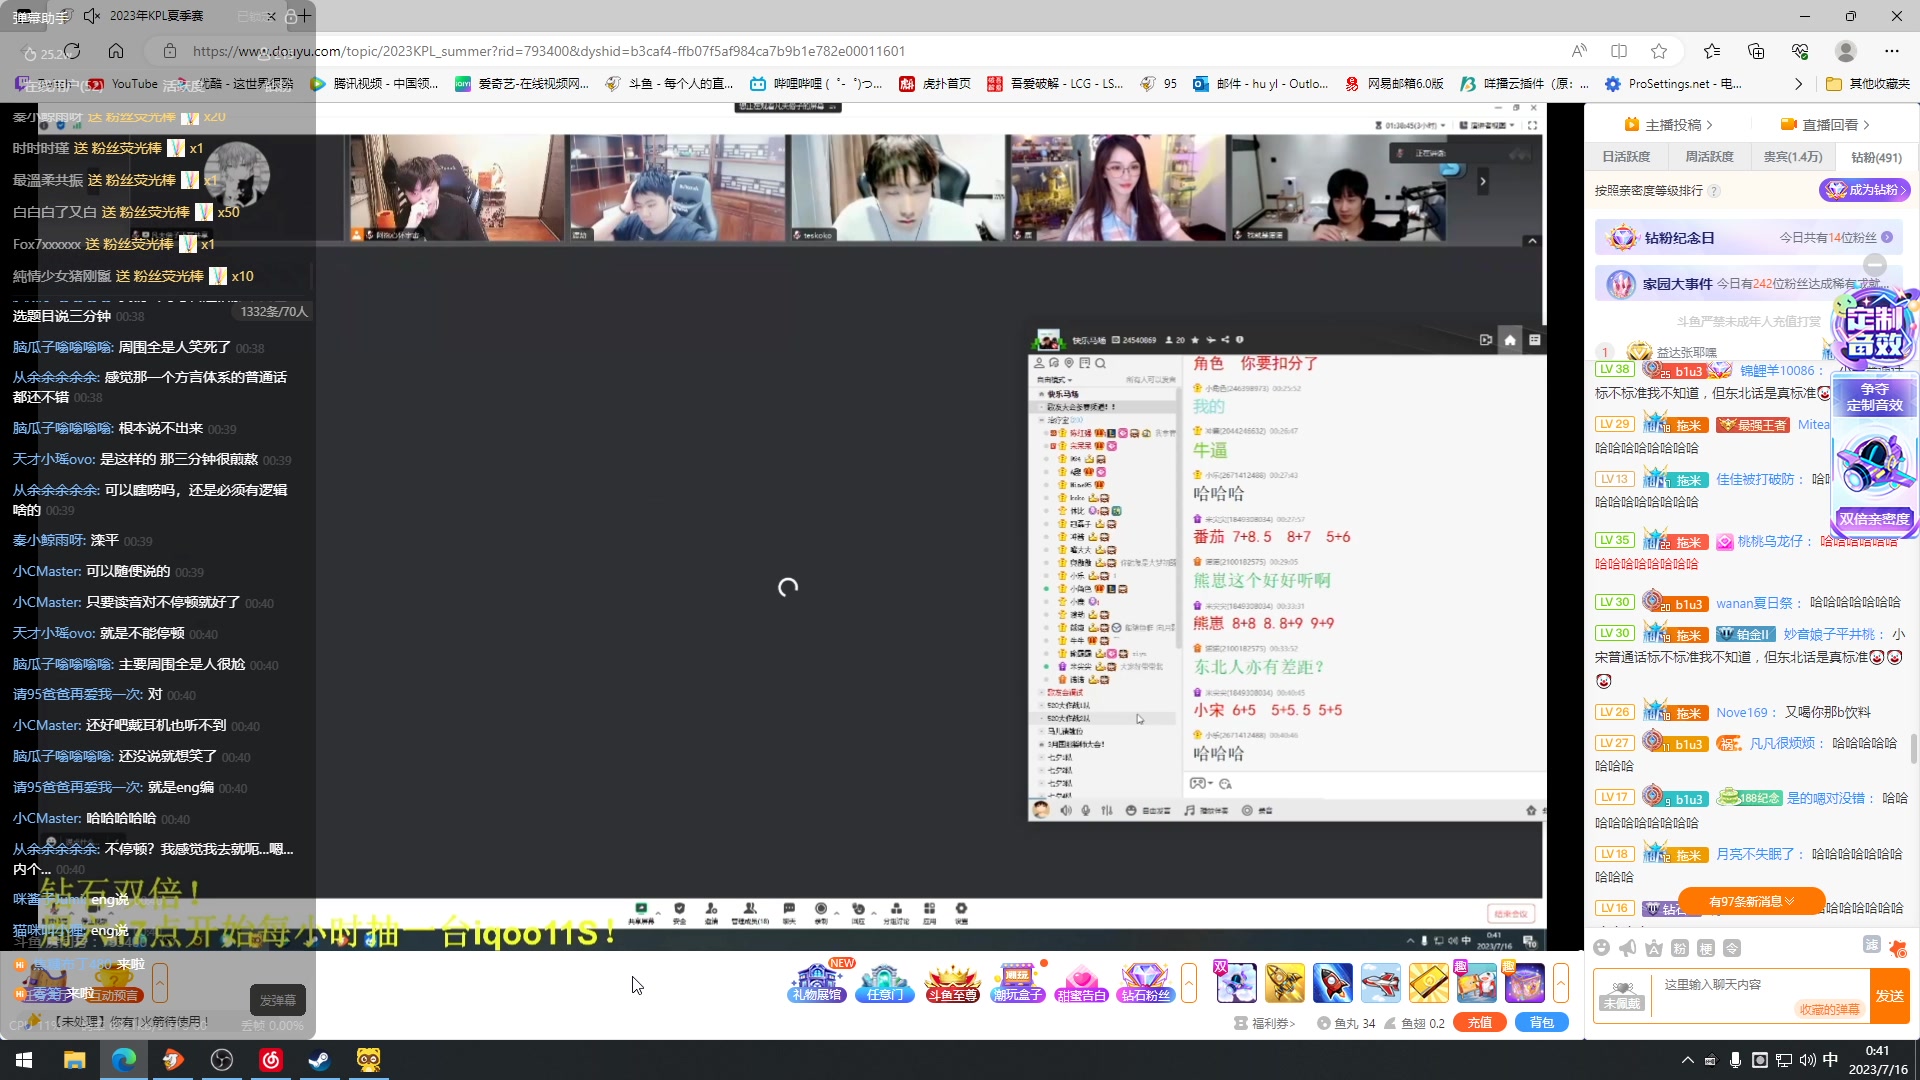The width and height of the screenshot is (1920, 1080).
Task: Open the meeting 聊天 chat icon
Action: (789, 913)
